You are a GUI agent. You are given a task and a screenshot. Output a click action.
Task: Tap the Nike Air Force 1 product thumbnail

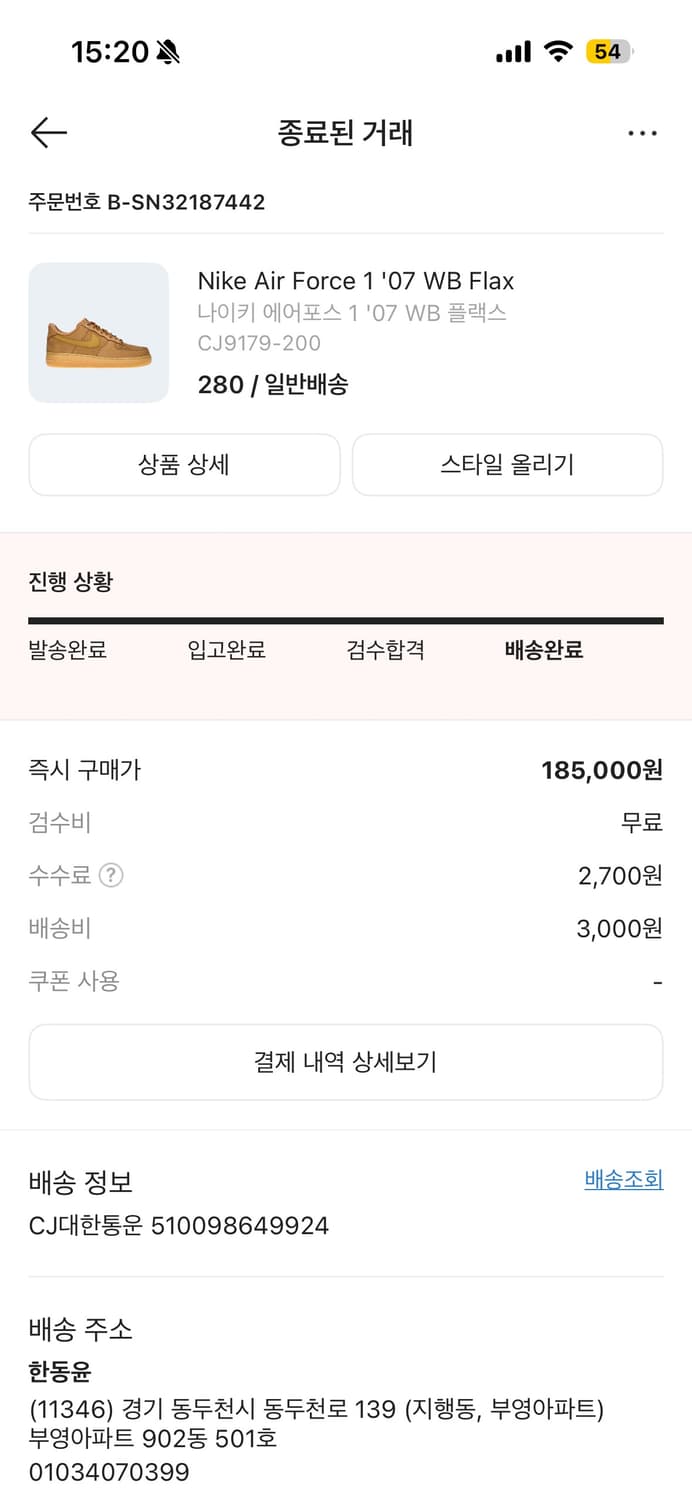[x=98, y=333]
